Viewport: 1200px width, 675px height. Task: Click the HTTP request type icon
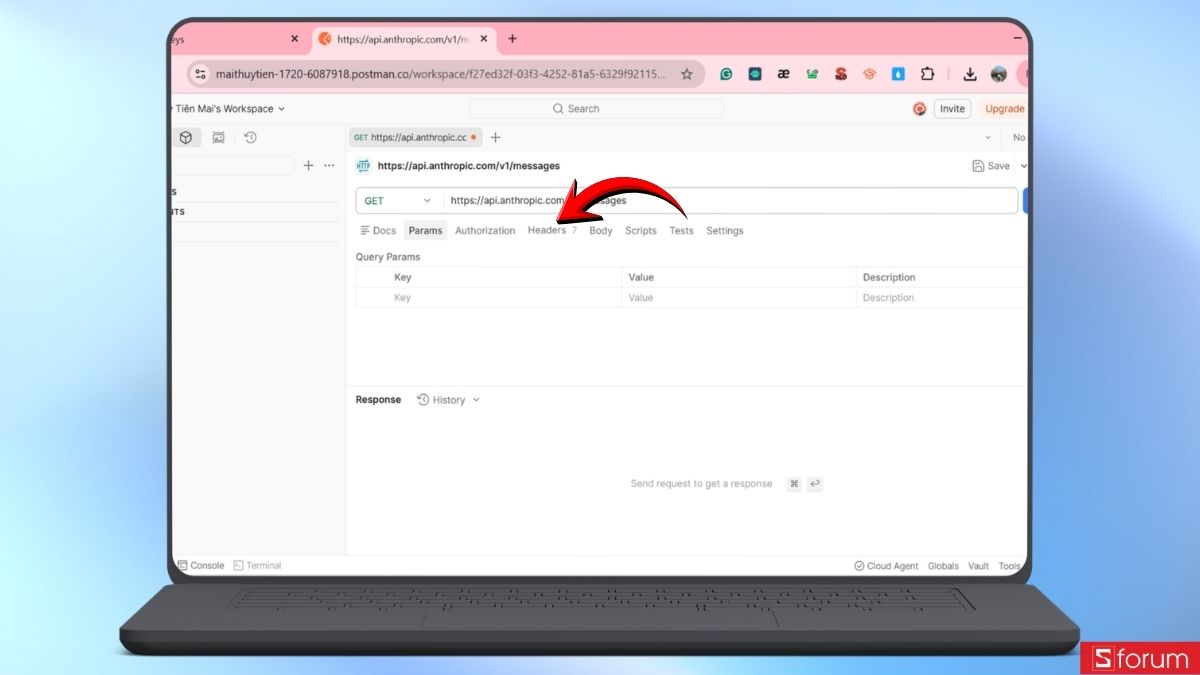pyautogui.click(x=363, y=166)
